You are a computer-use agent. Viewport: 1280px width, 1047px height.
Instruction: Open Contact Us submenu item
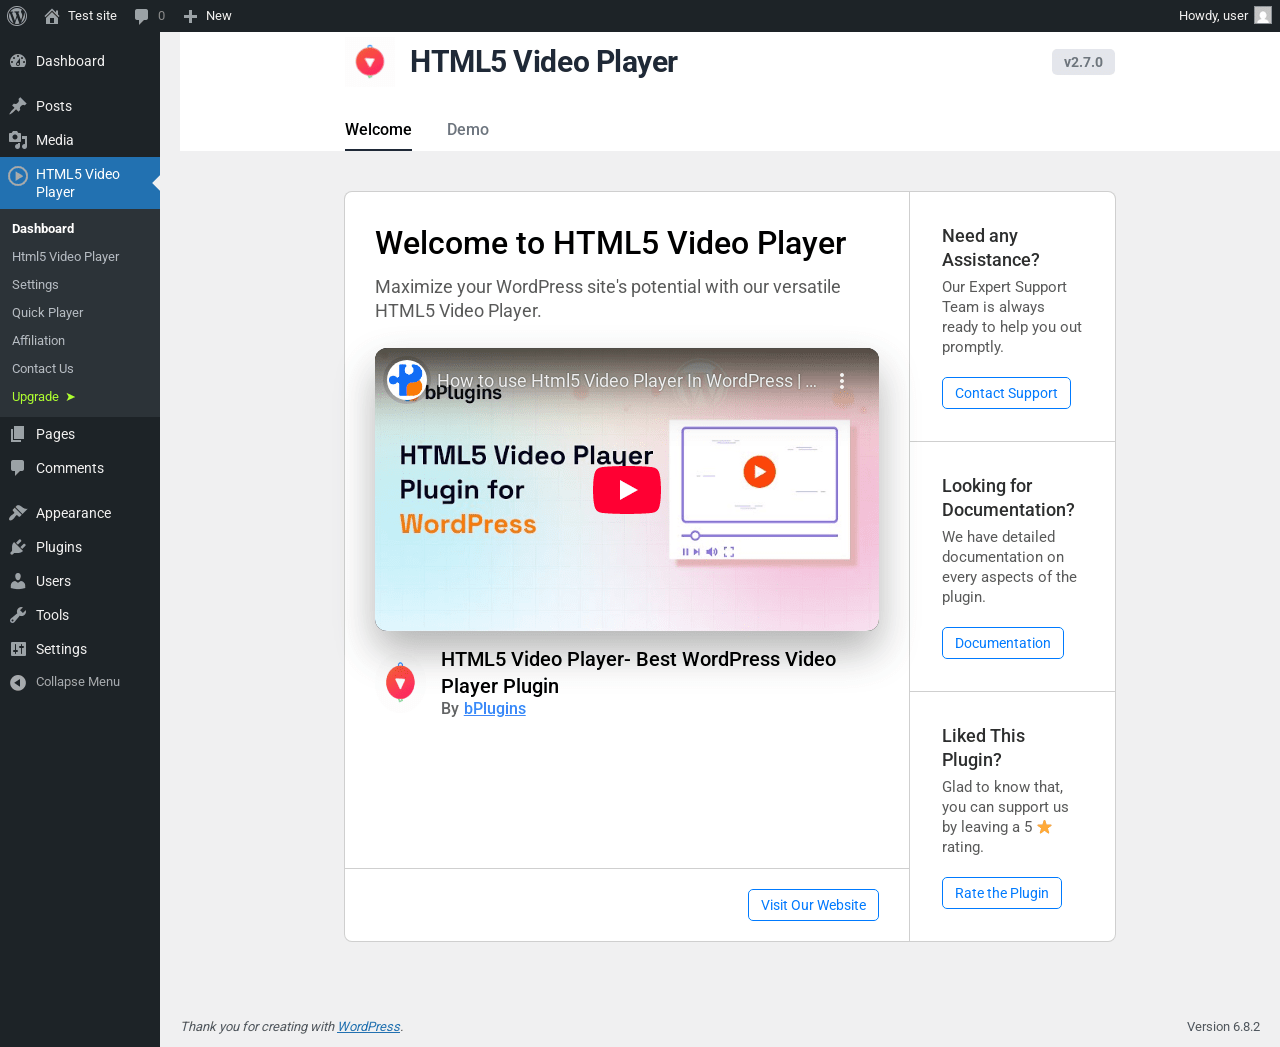(43, 369)
